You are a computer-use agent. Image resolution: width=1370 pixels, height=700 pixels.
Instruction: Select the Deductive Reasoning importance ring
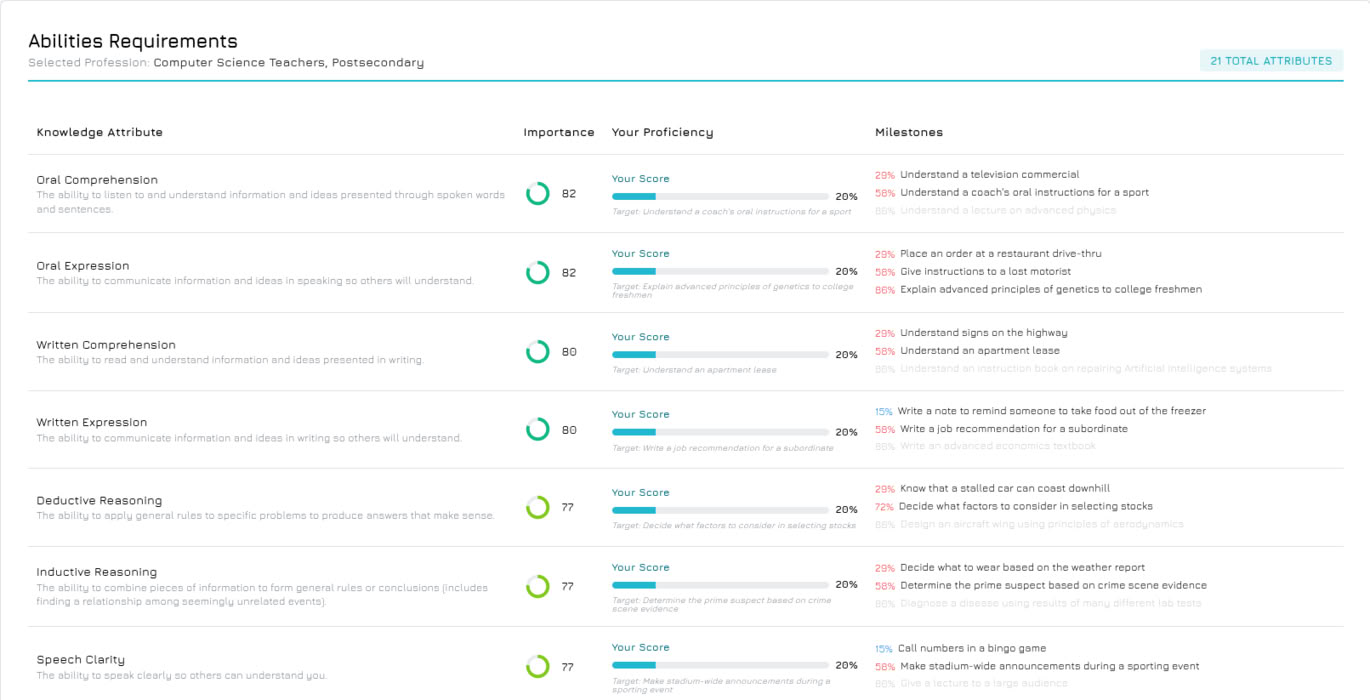click(x=538, y=507)
